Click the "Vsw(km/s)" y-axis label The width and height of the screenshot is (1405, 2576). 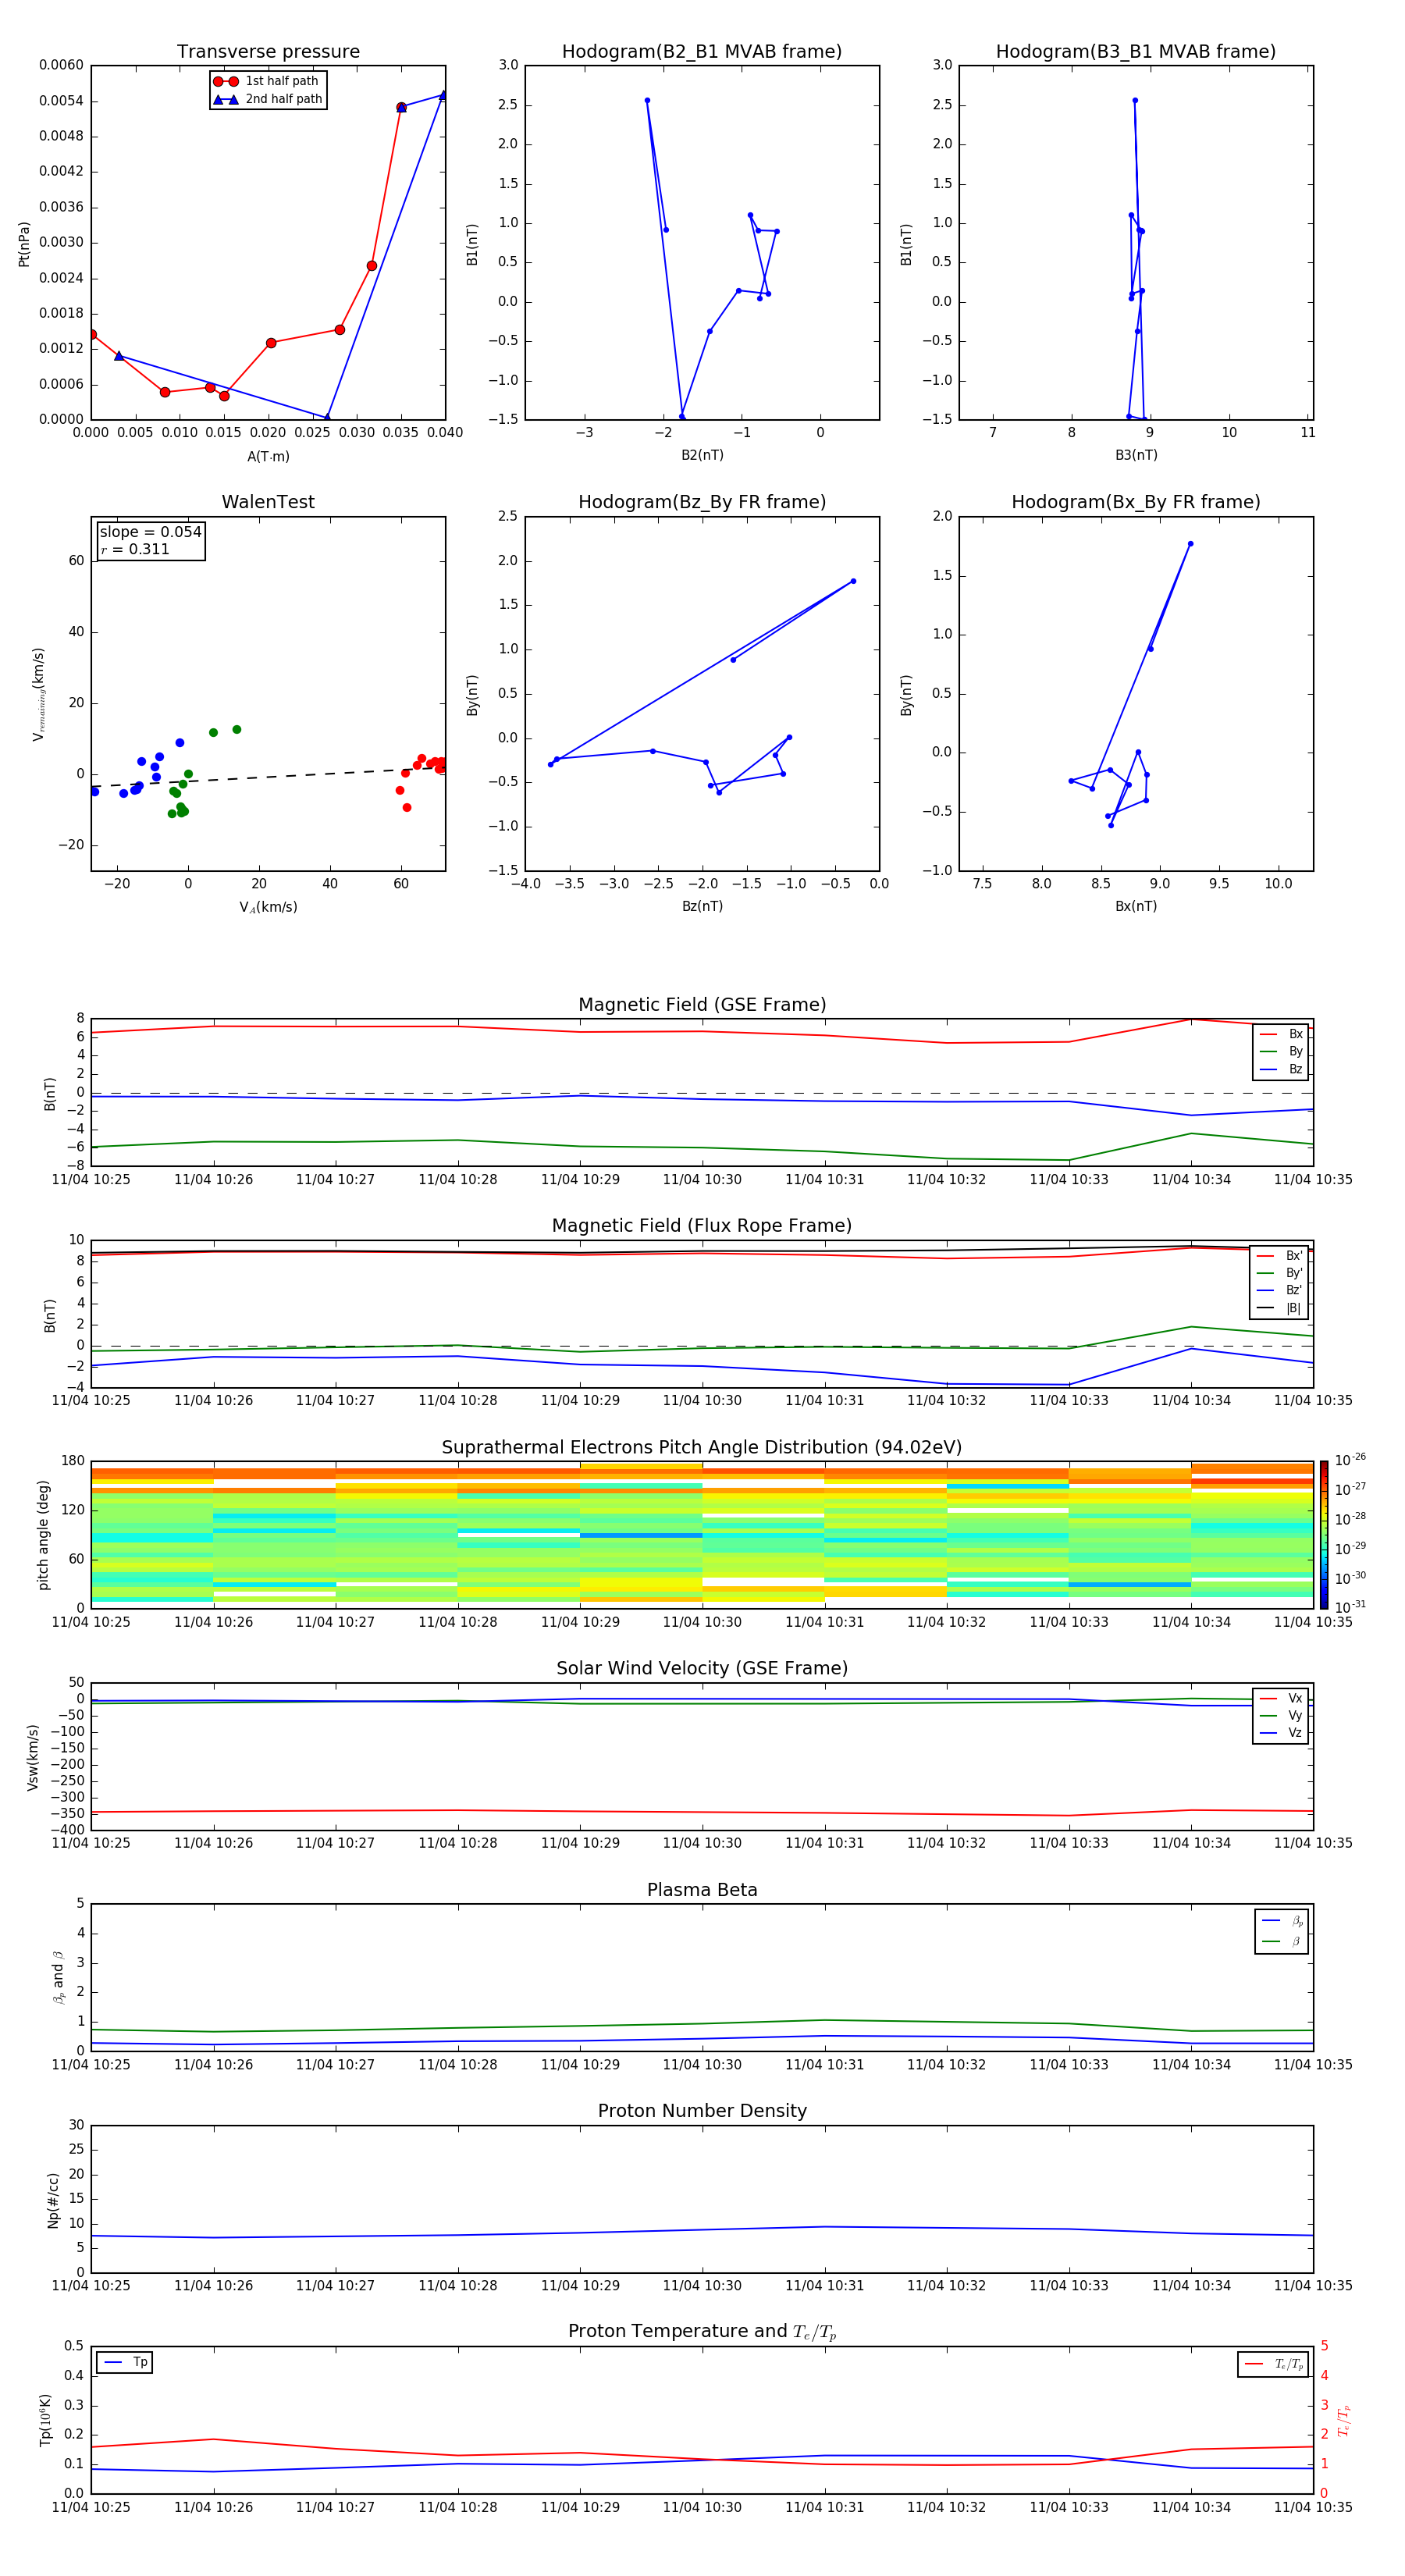pyautogui.click(x=32, y=1757)
